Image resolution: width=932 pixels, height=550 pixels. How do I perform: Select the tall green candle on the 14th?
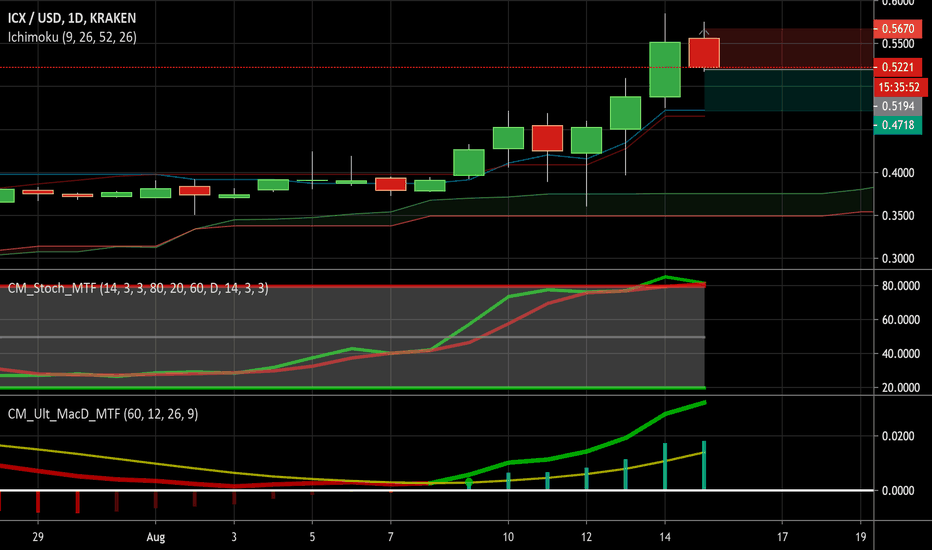pos(665,70)
